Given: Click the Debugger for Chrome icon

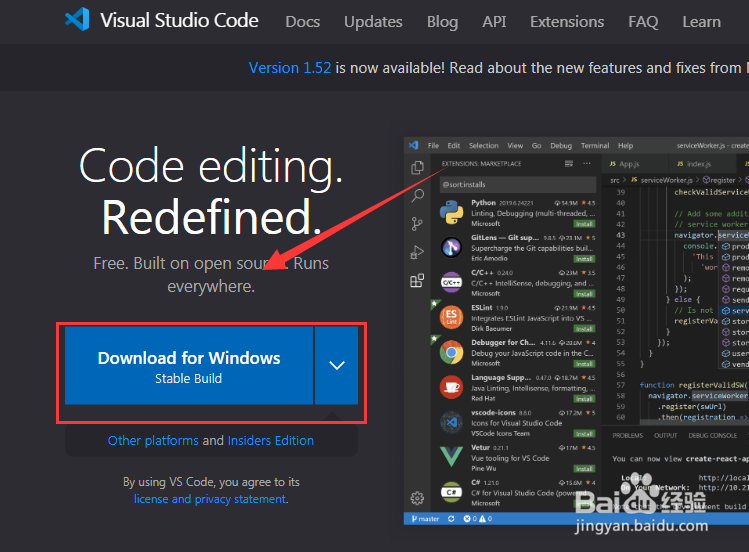Looking at the screenshot, I should 451,352.
